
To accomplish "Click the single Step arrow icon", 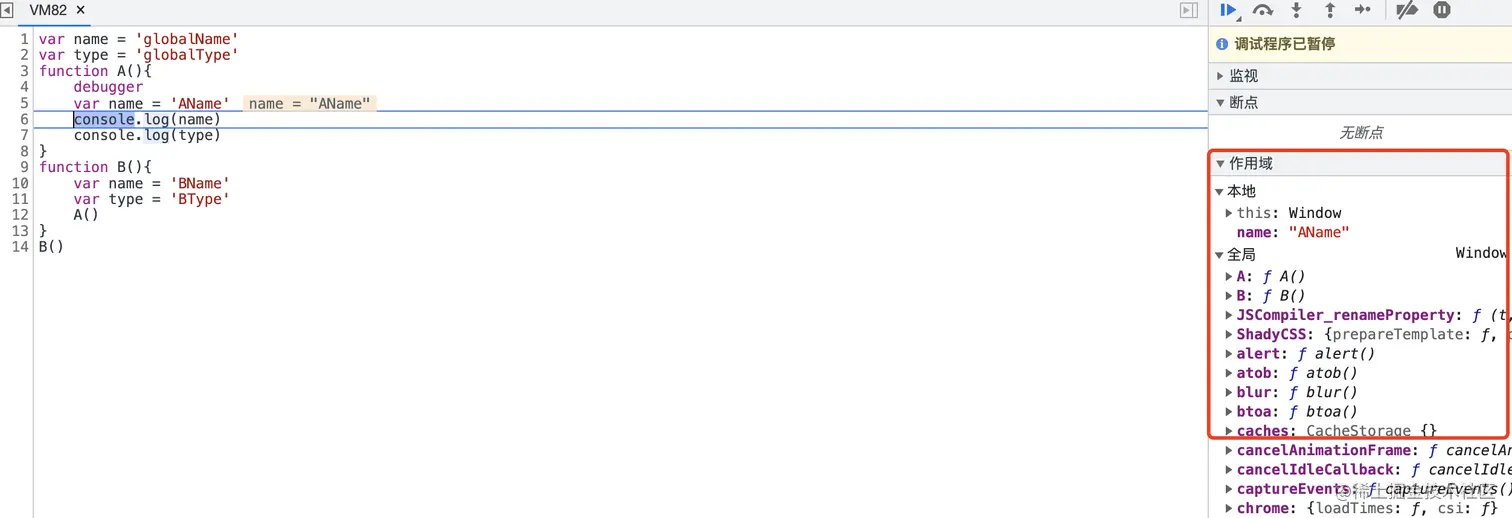I will [1363, 10].
